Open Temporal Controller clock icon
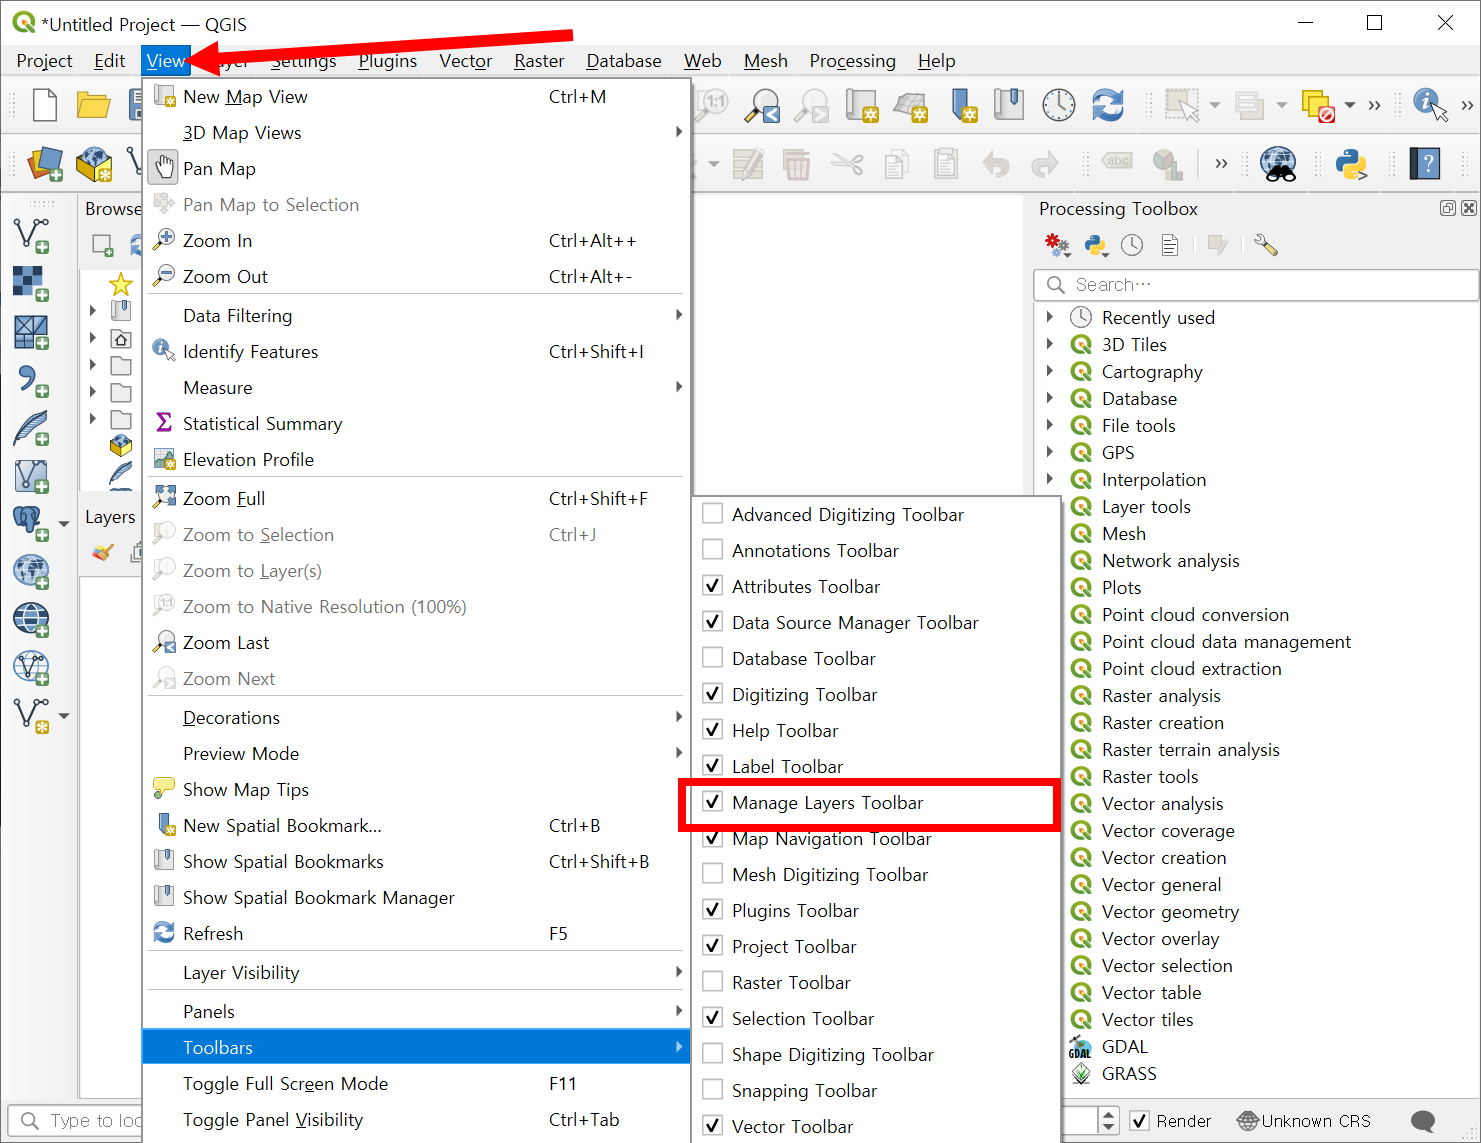 1058,105
